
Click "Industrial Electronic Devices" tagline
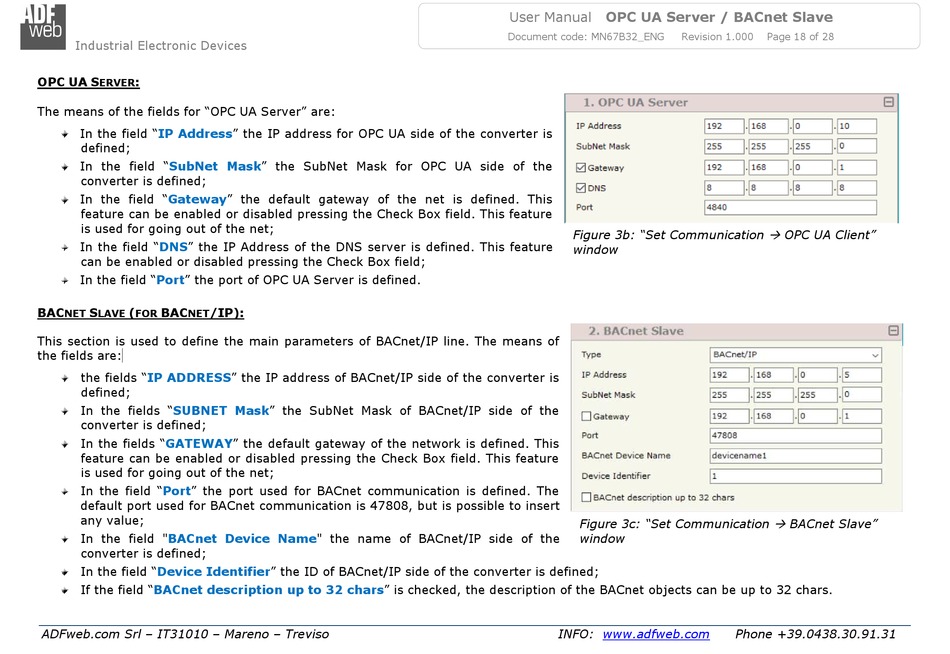tap(161, 45)
